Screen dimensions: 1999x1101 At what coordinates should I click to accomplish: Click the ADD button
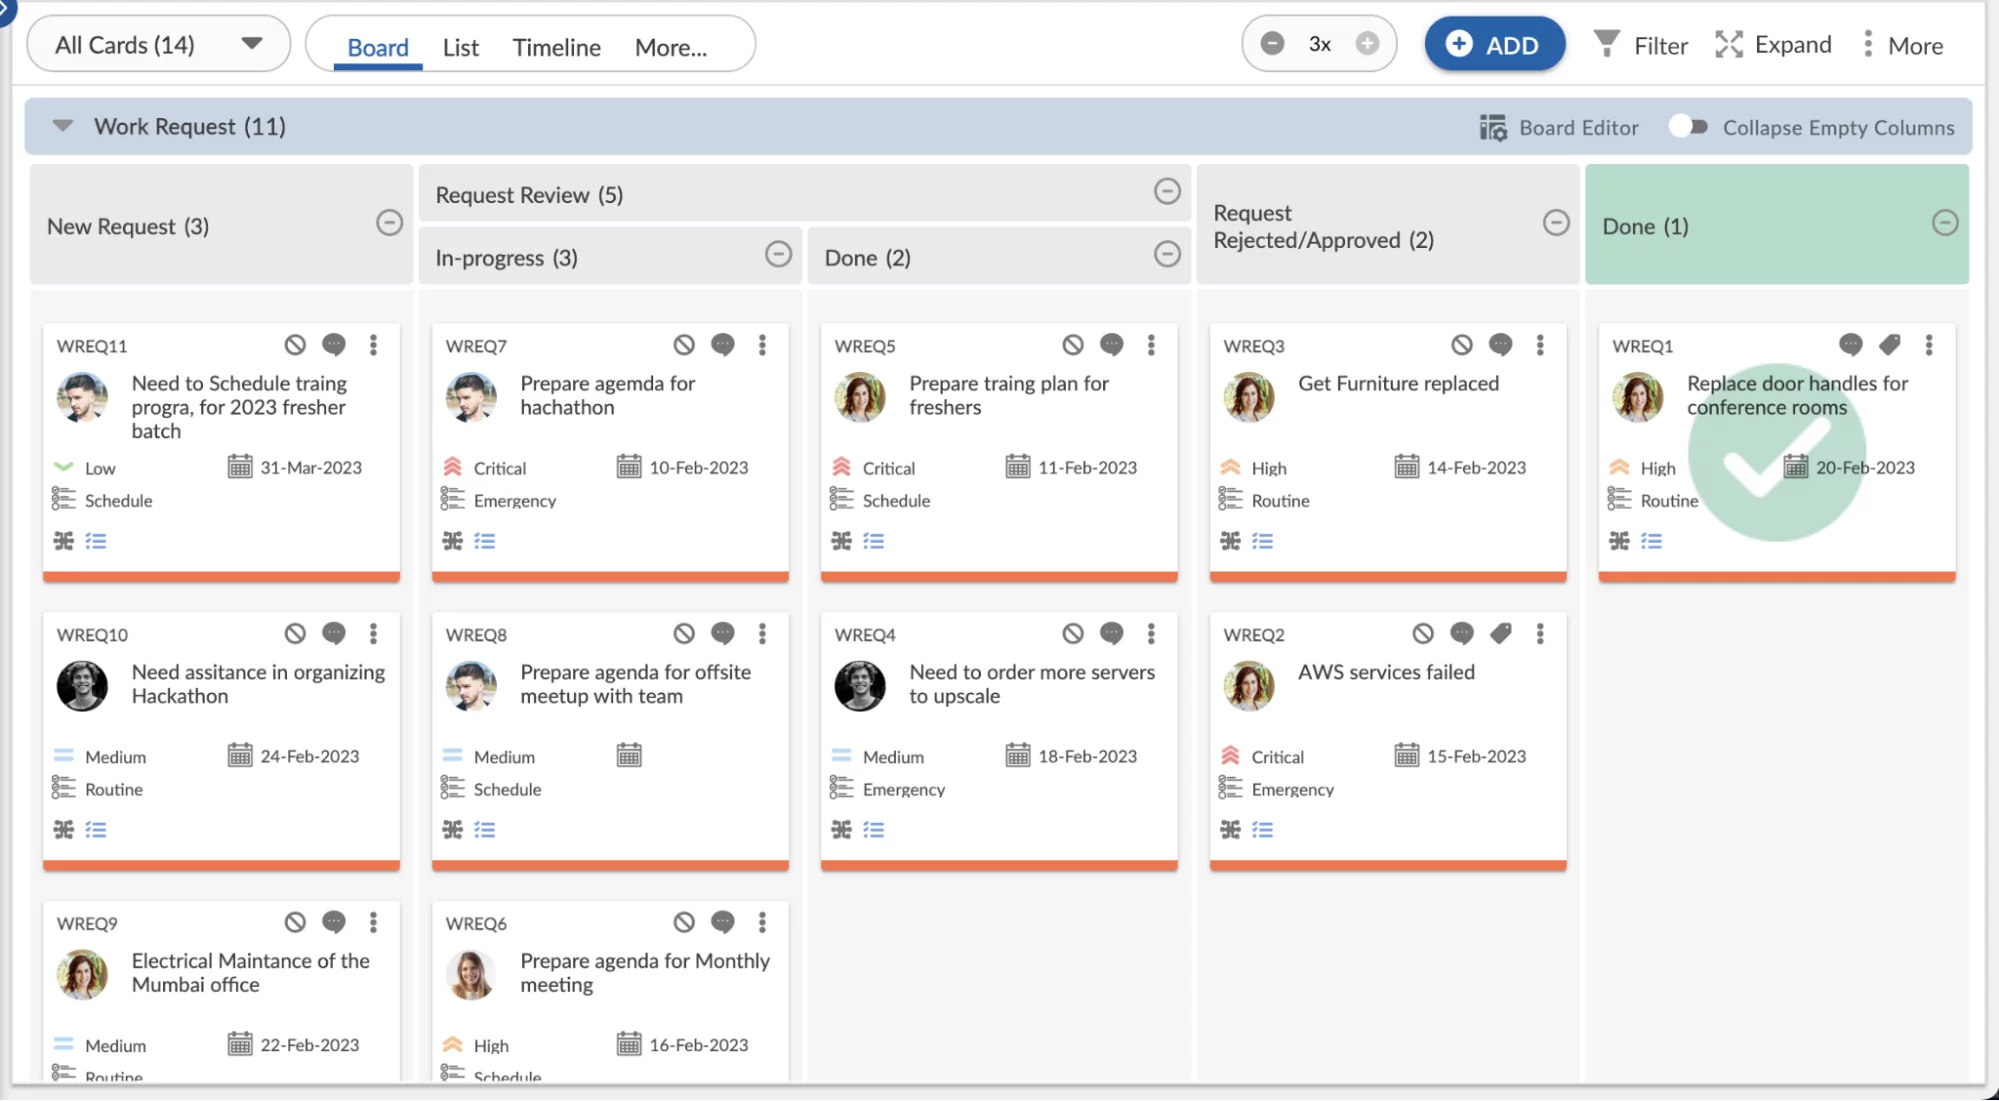pyautogui.click(x=1494, y=44)
